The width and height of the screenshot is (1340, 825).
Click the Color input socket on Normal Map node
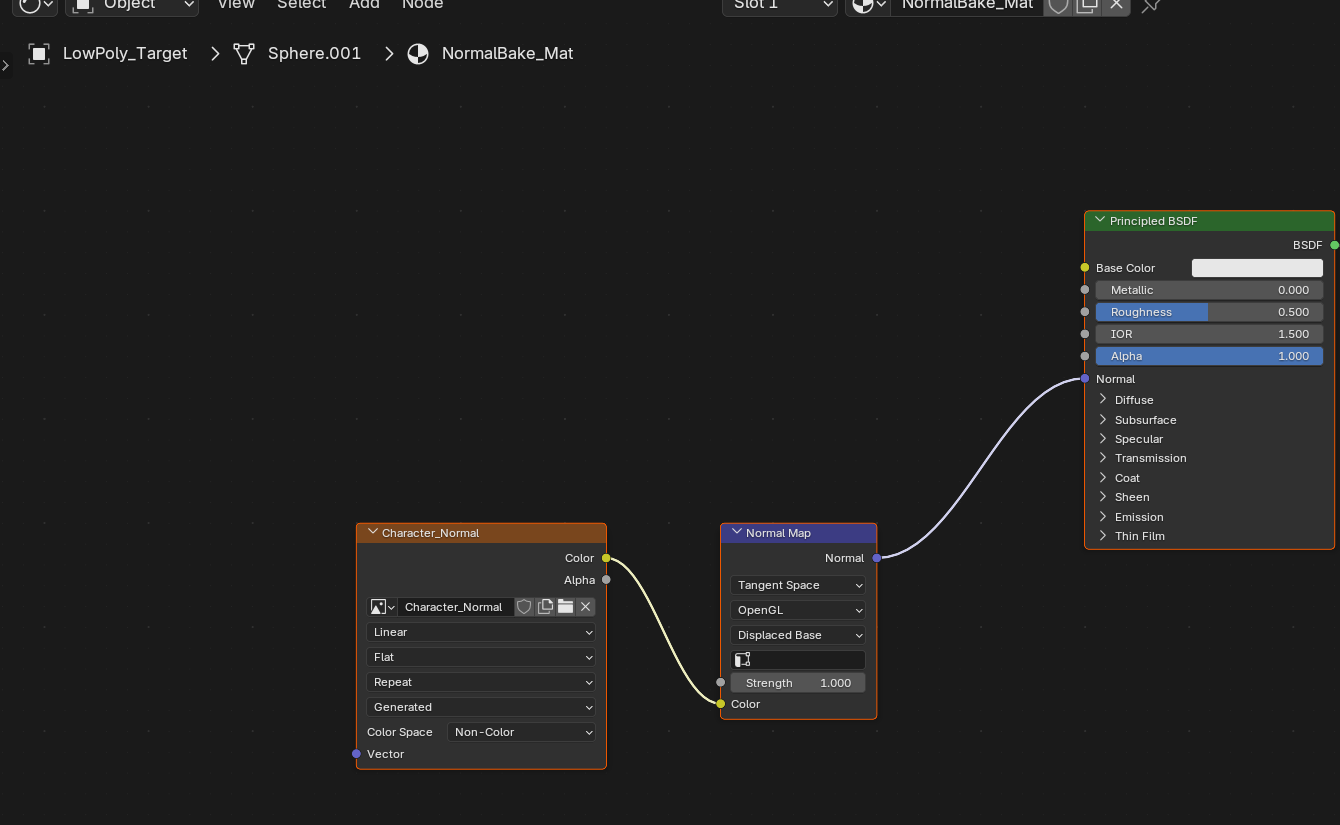(x=720, y=704)
